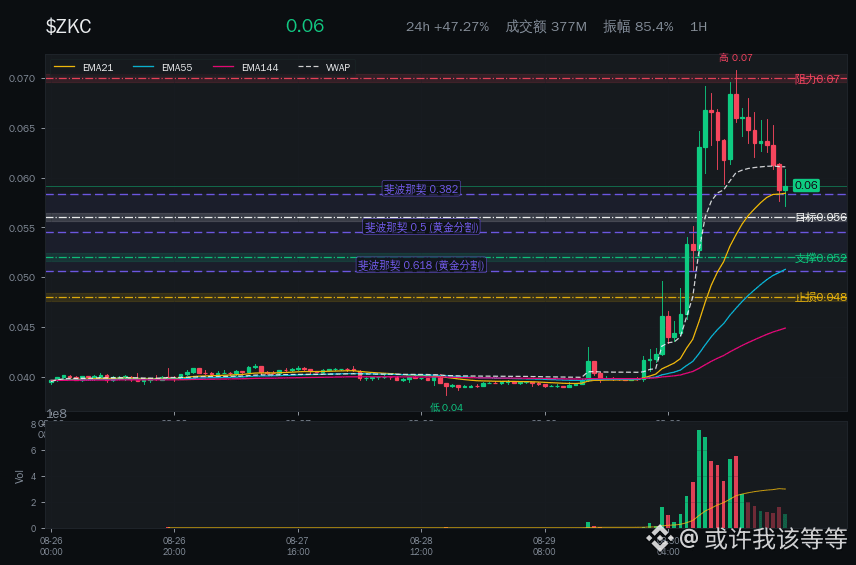Click the 支撑0.052 support label
The height and width of the screenshot is (565, 856).
click(821, 258)
